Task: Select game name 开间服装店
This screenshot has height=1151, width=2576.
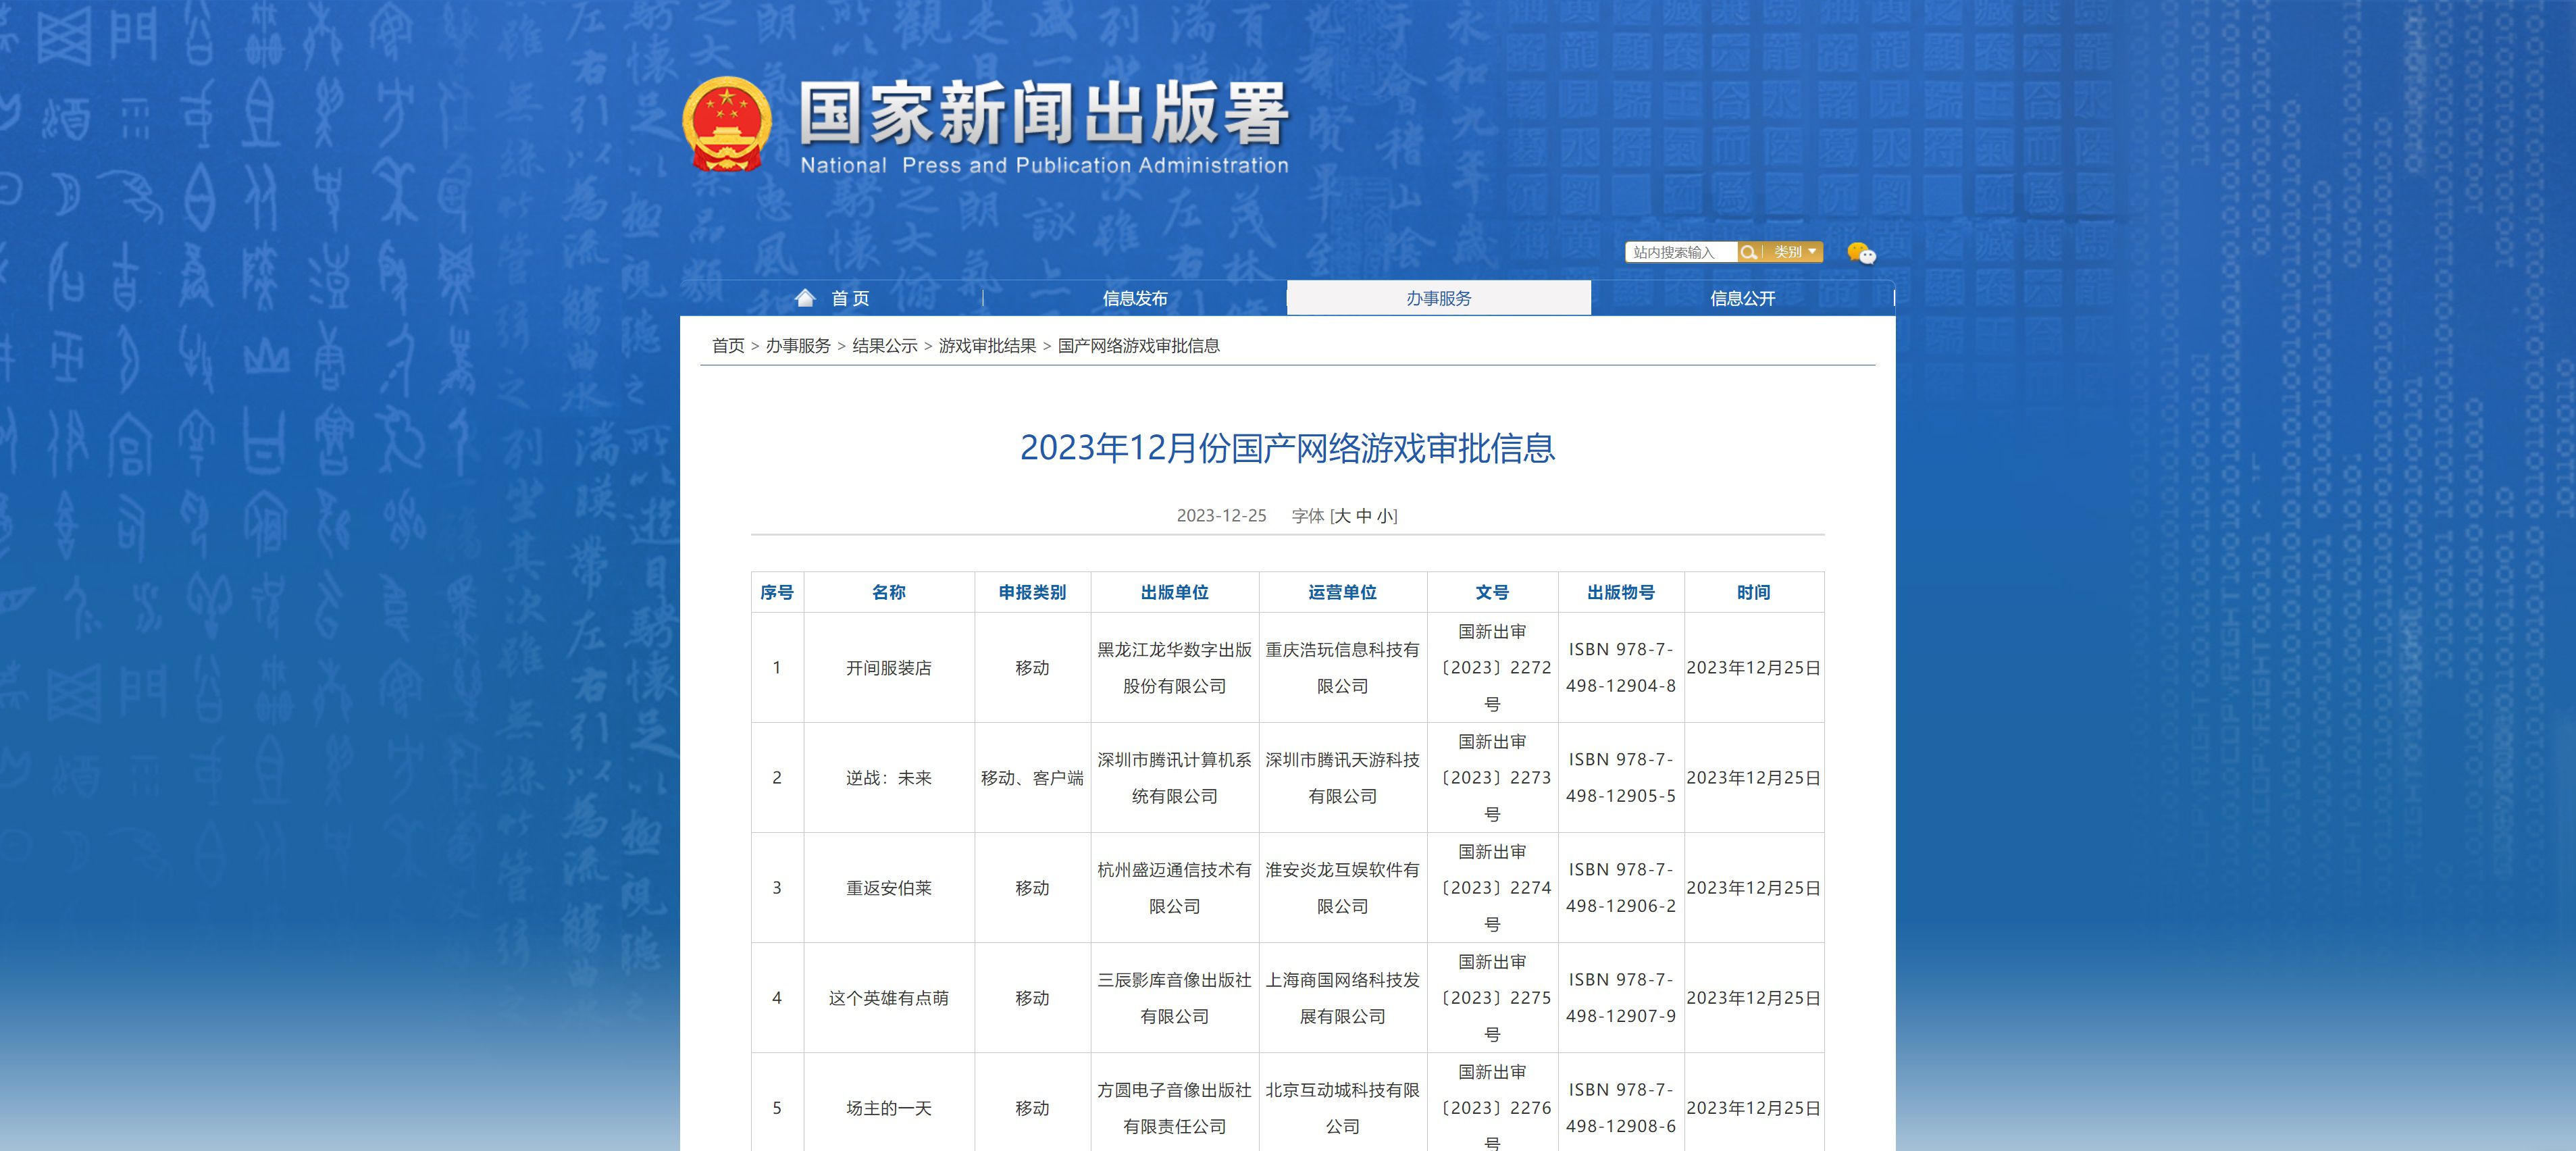Action: tap(888, 668)
